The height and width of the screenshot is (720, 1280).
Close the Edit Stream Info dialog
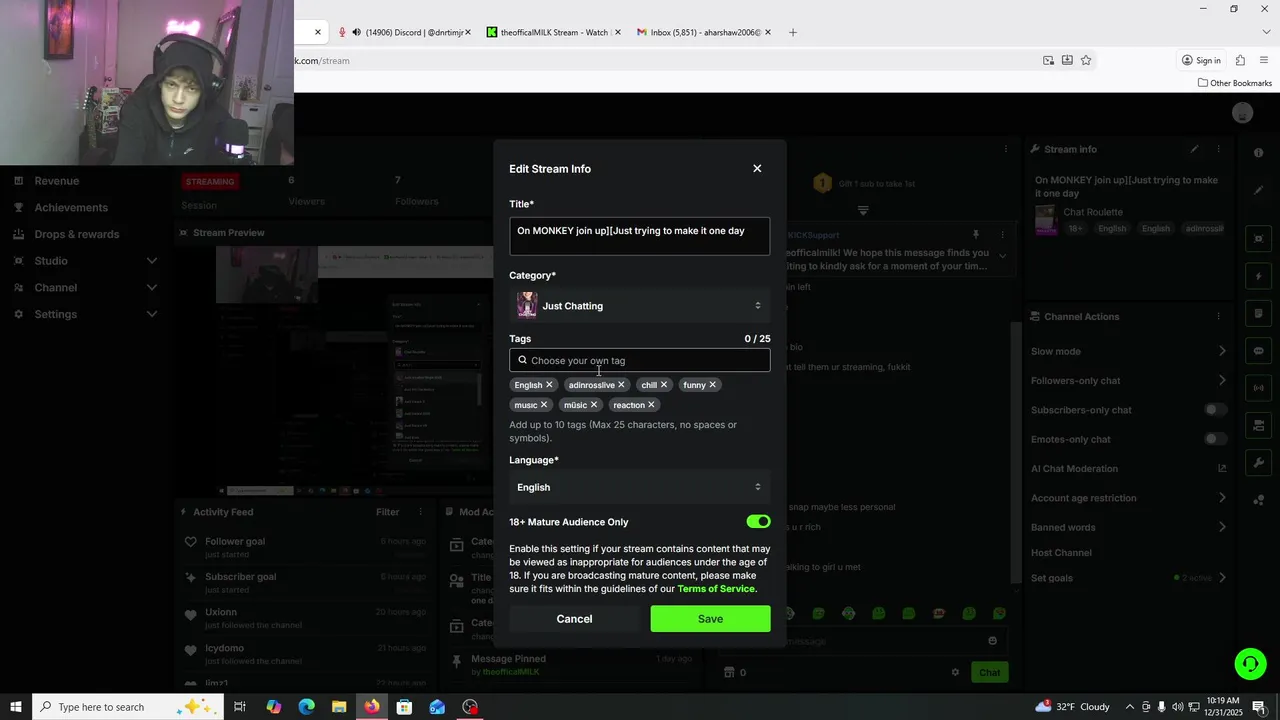click(757, 169)
